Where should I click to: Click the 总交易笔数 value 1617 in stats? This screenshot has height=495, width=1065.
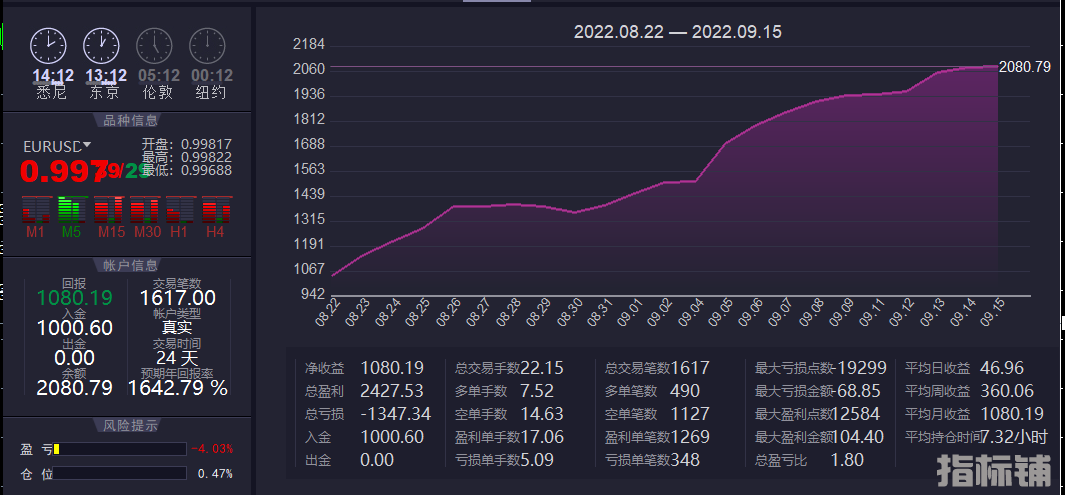coord(691,369)
